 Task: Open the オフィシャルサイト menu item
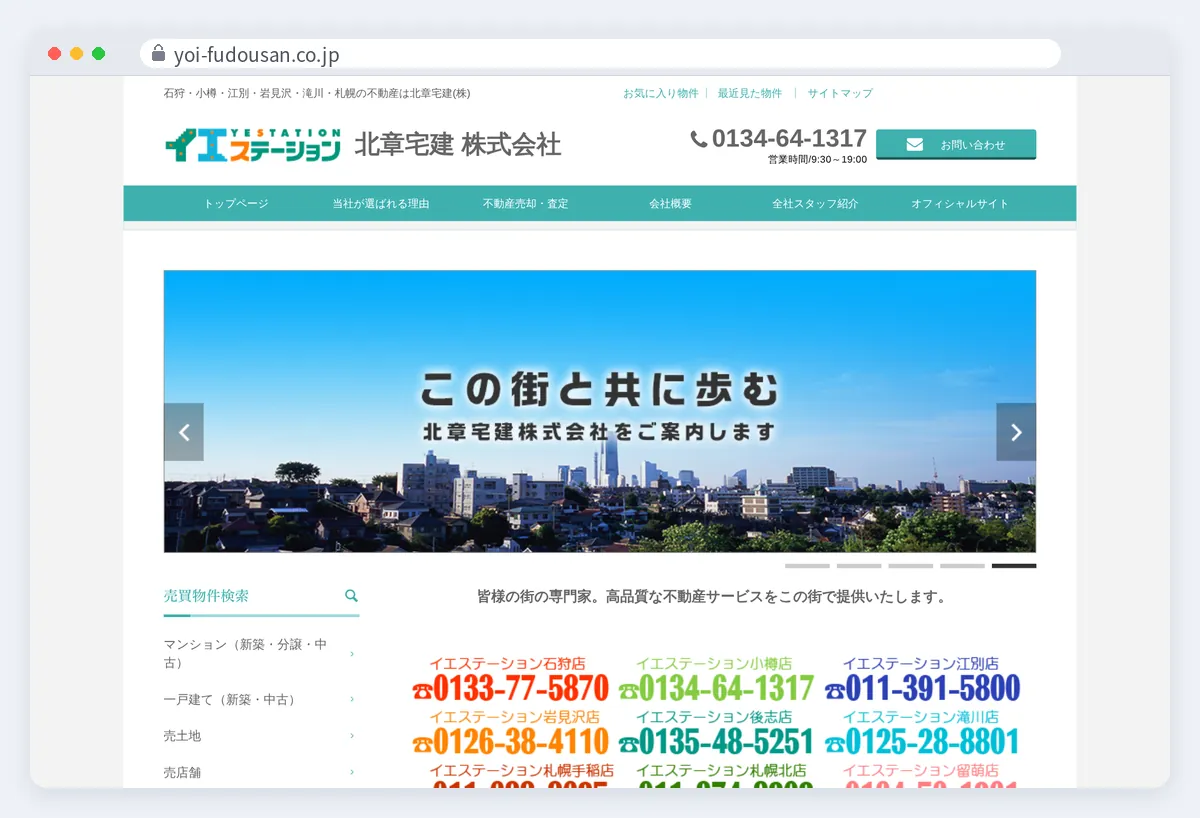coord(960,203)
